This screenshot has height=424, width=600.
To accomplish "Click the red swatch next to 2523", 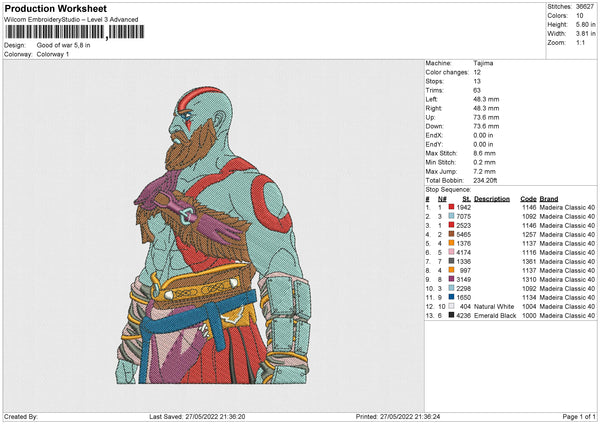I will click(x=452, y=225).
